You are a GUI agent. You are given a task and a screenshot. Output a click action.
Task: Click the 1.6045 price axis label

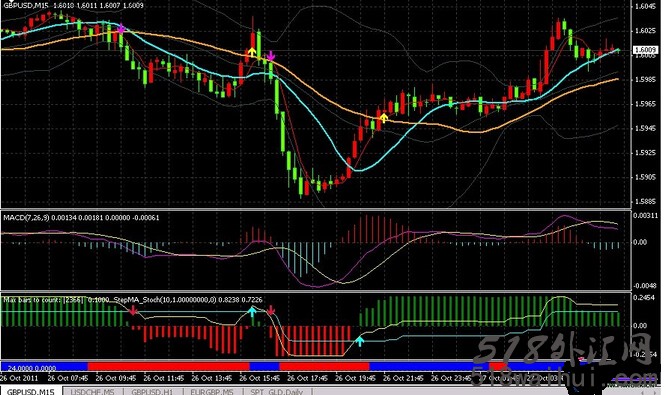tap(645, 6)
